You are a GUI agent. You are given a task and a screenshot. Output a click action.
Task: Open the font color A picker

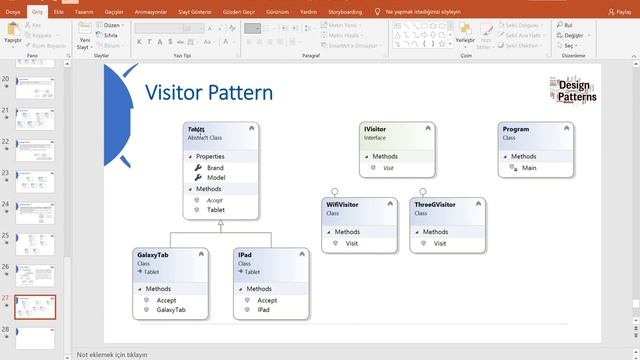coord(227,42)
